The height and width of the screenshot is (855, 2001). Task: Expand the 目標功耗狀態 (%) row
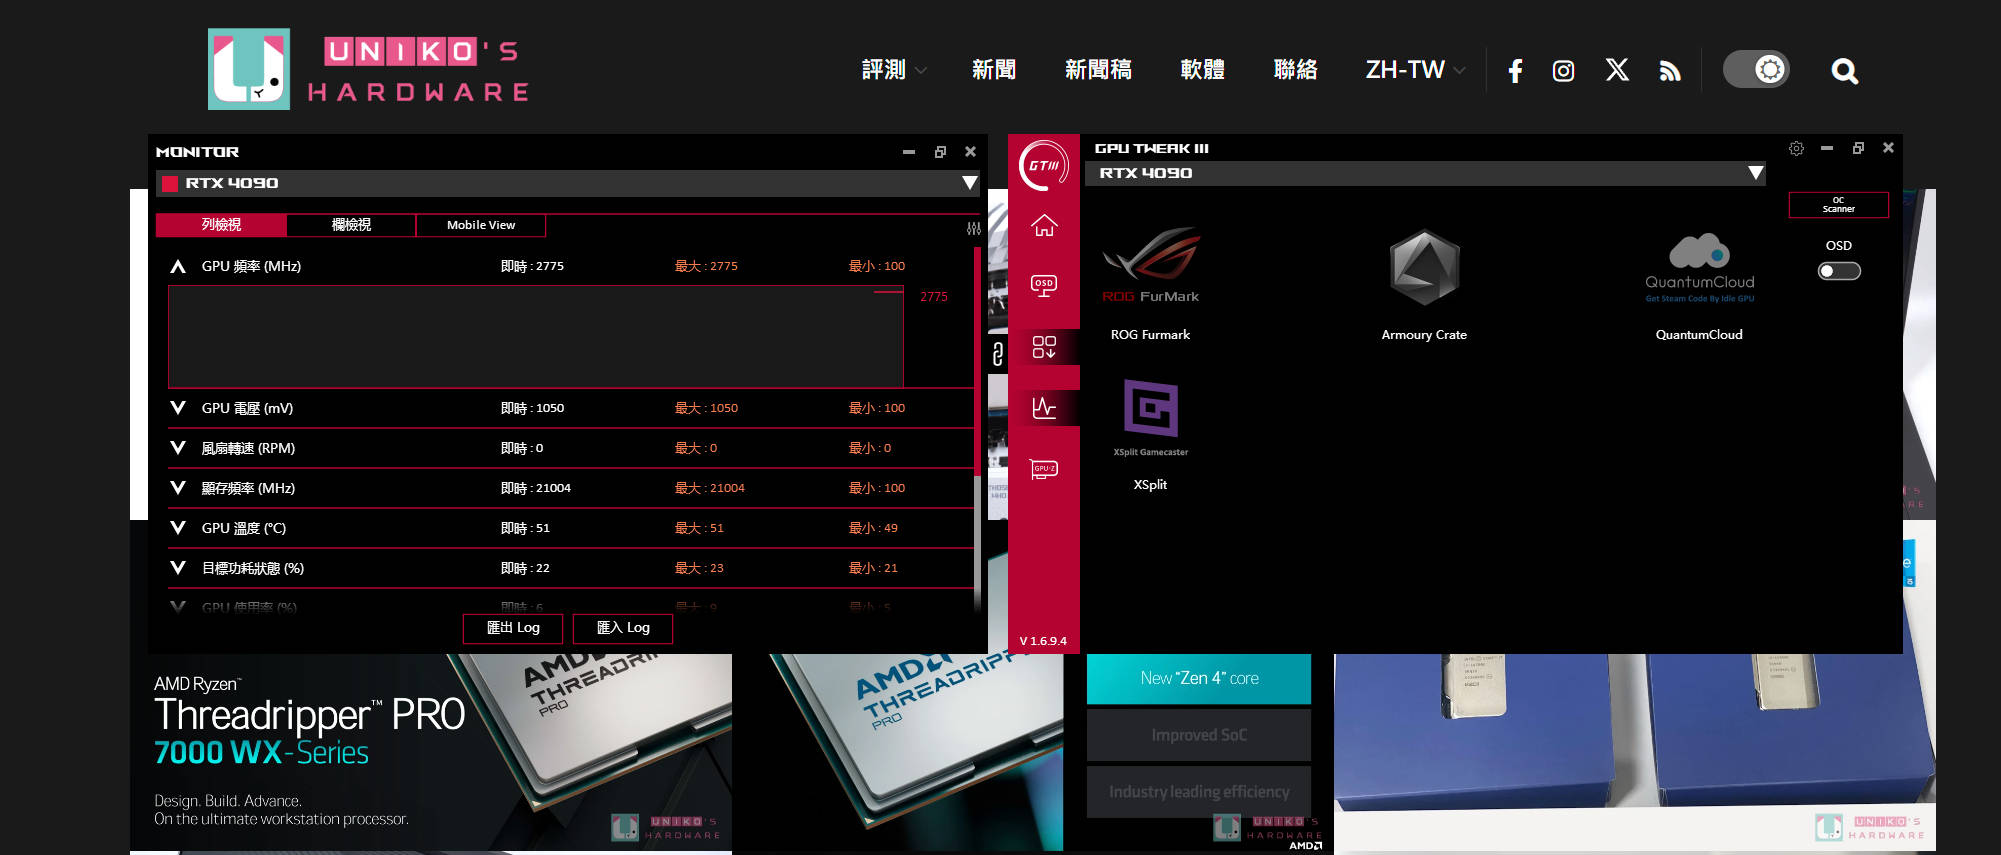click(x=178, y=568)
